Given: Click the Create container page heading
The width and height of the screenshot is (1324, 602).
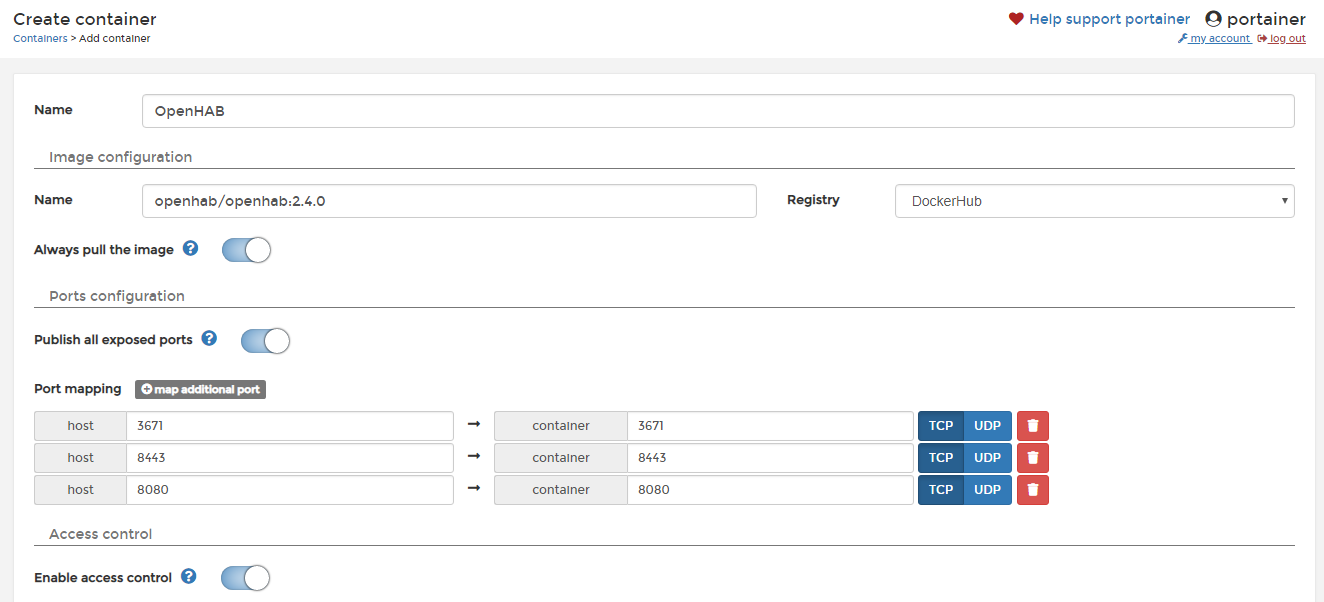Looking at the screenshot, I should pyautogui.click(x=85, y=19).
